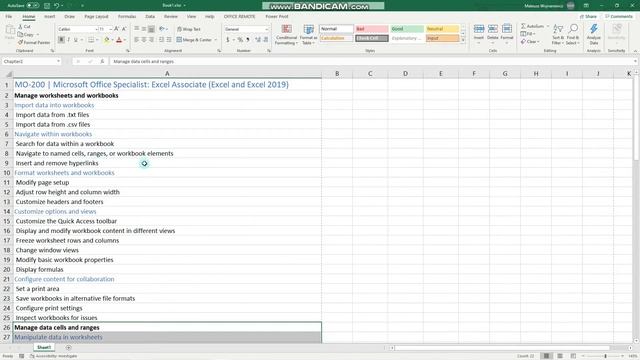Click the Copy button in Clipboard group
The width and height of the screenshot is (640, 360).
pyautogui.click(x=26, y=35)
